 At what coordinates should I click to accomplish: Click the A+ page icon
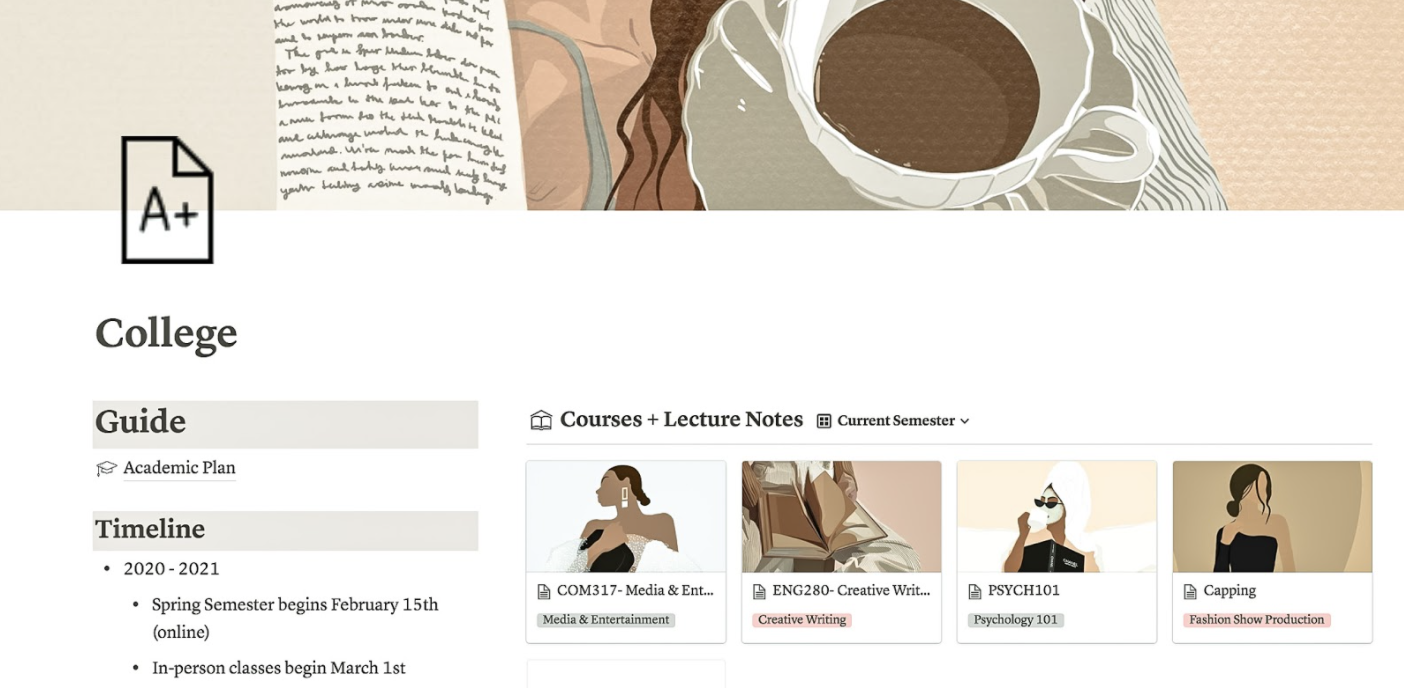167,200
